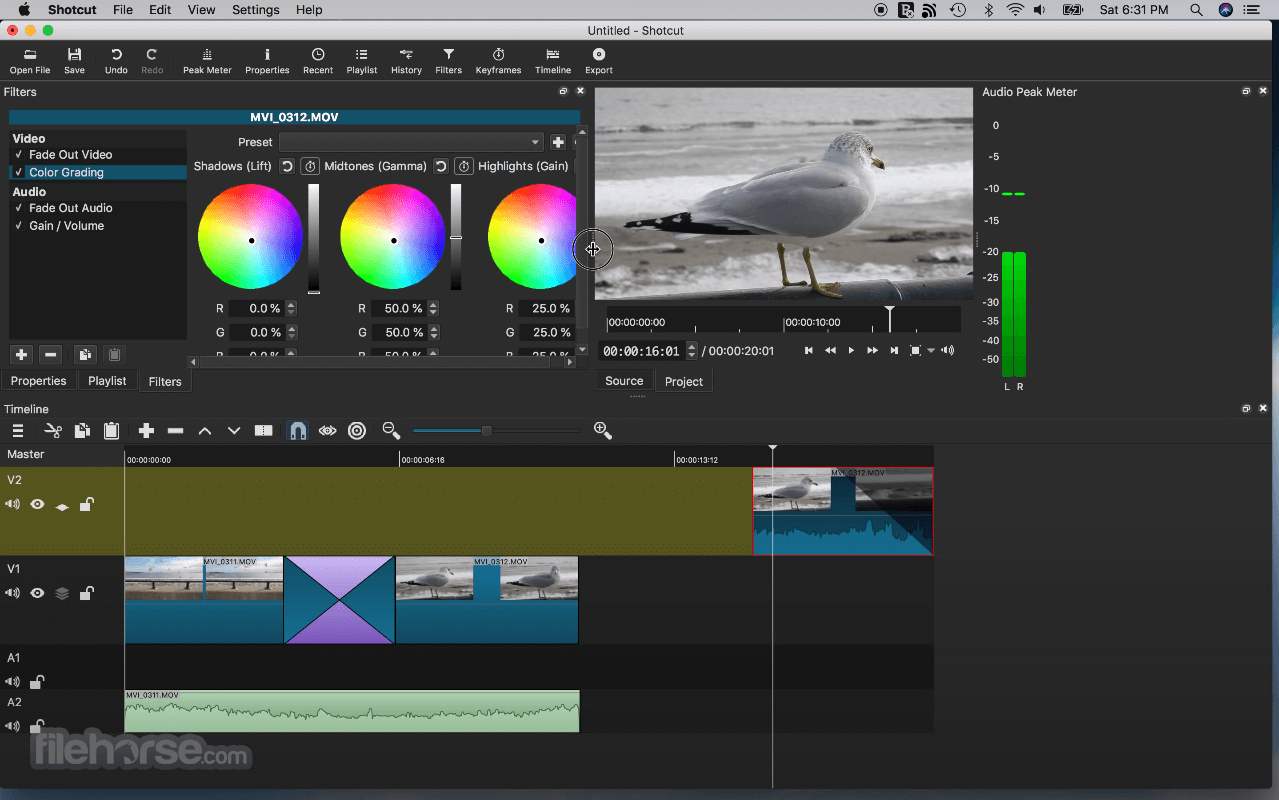
Task: Switch to the Properties tab
Action: click(38, 381)
